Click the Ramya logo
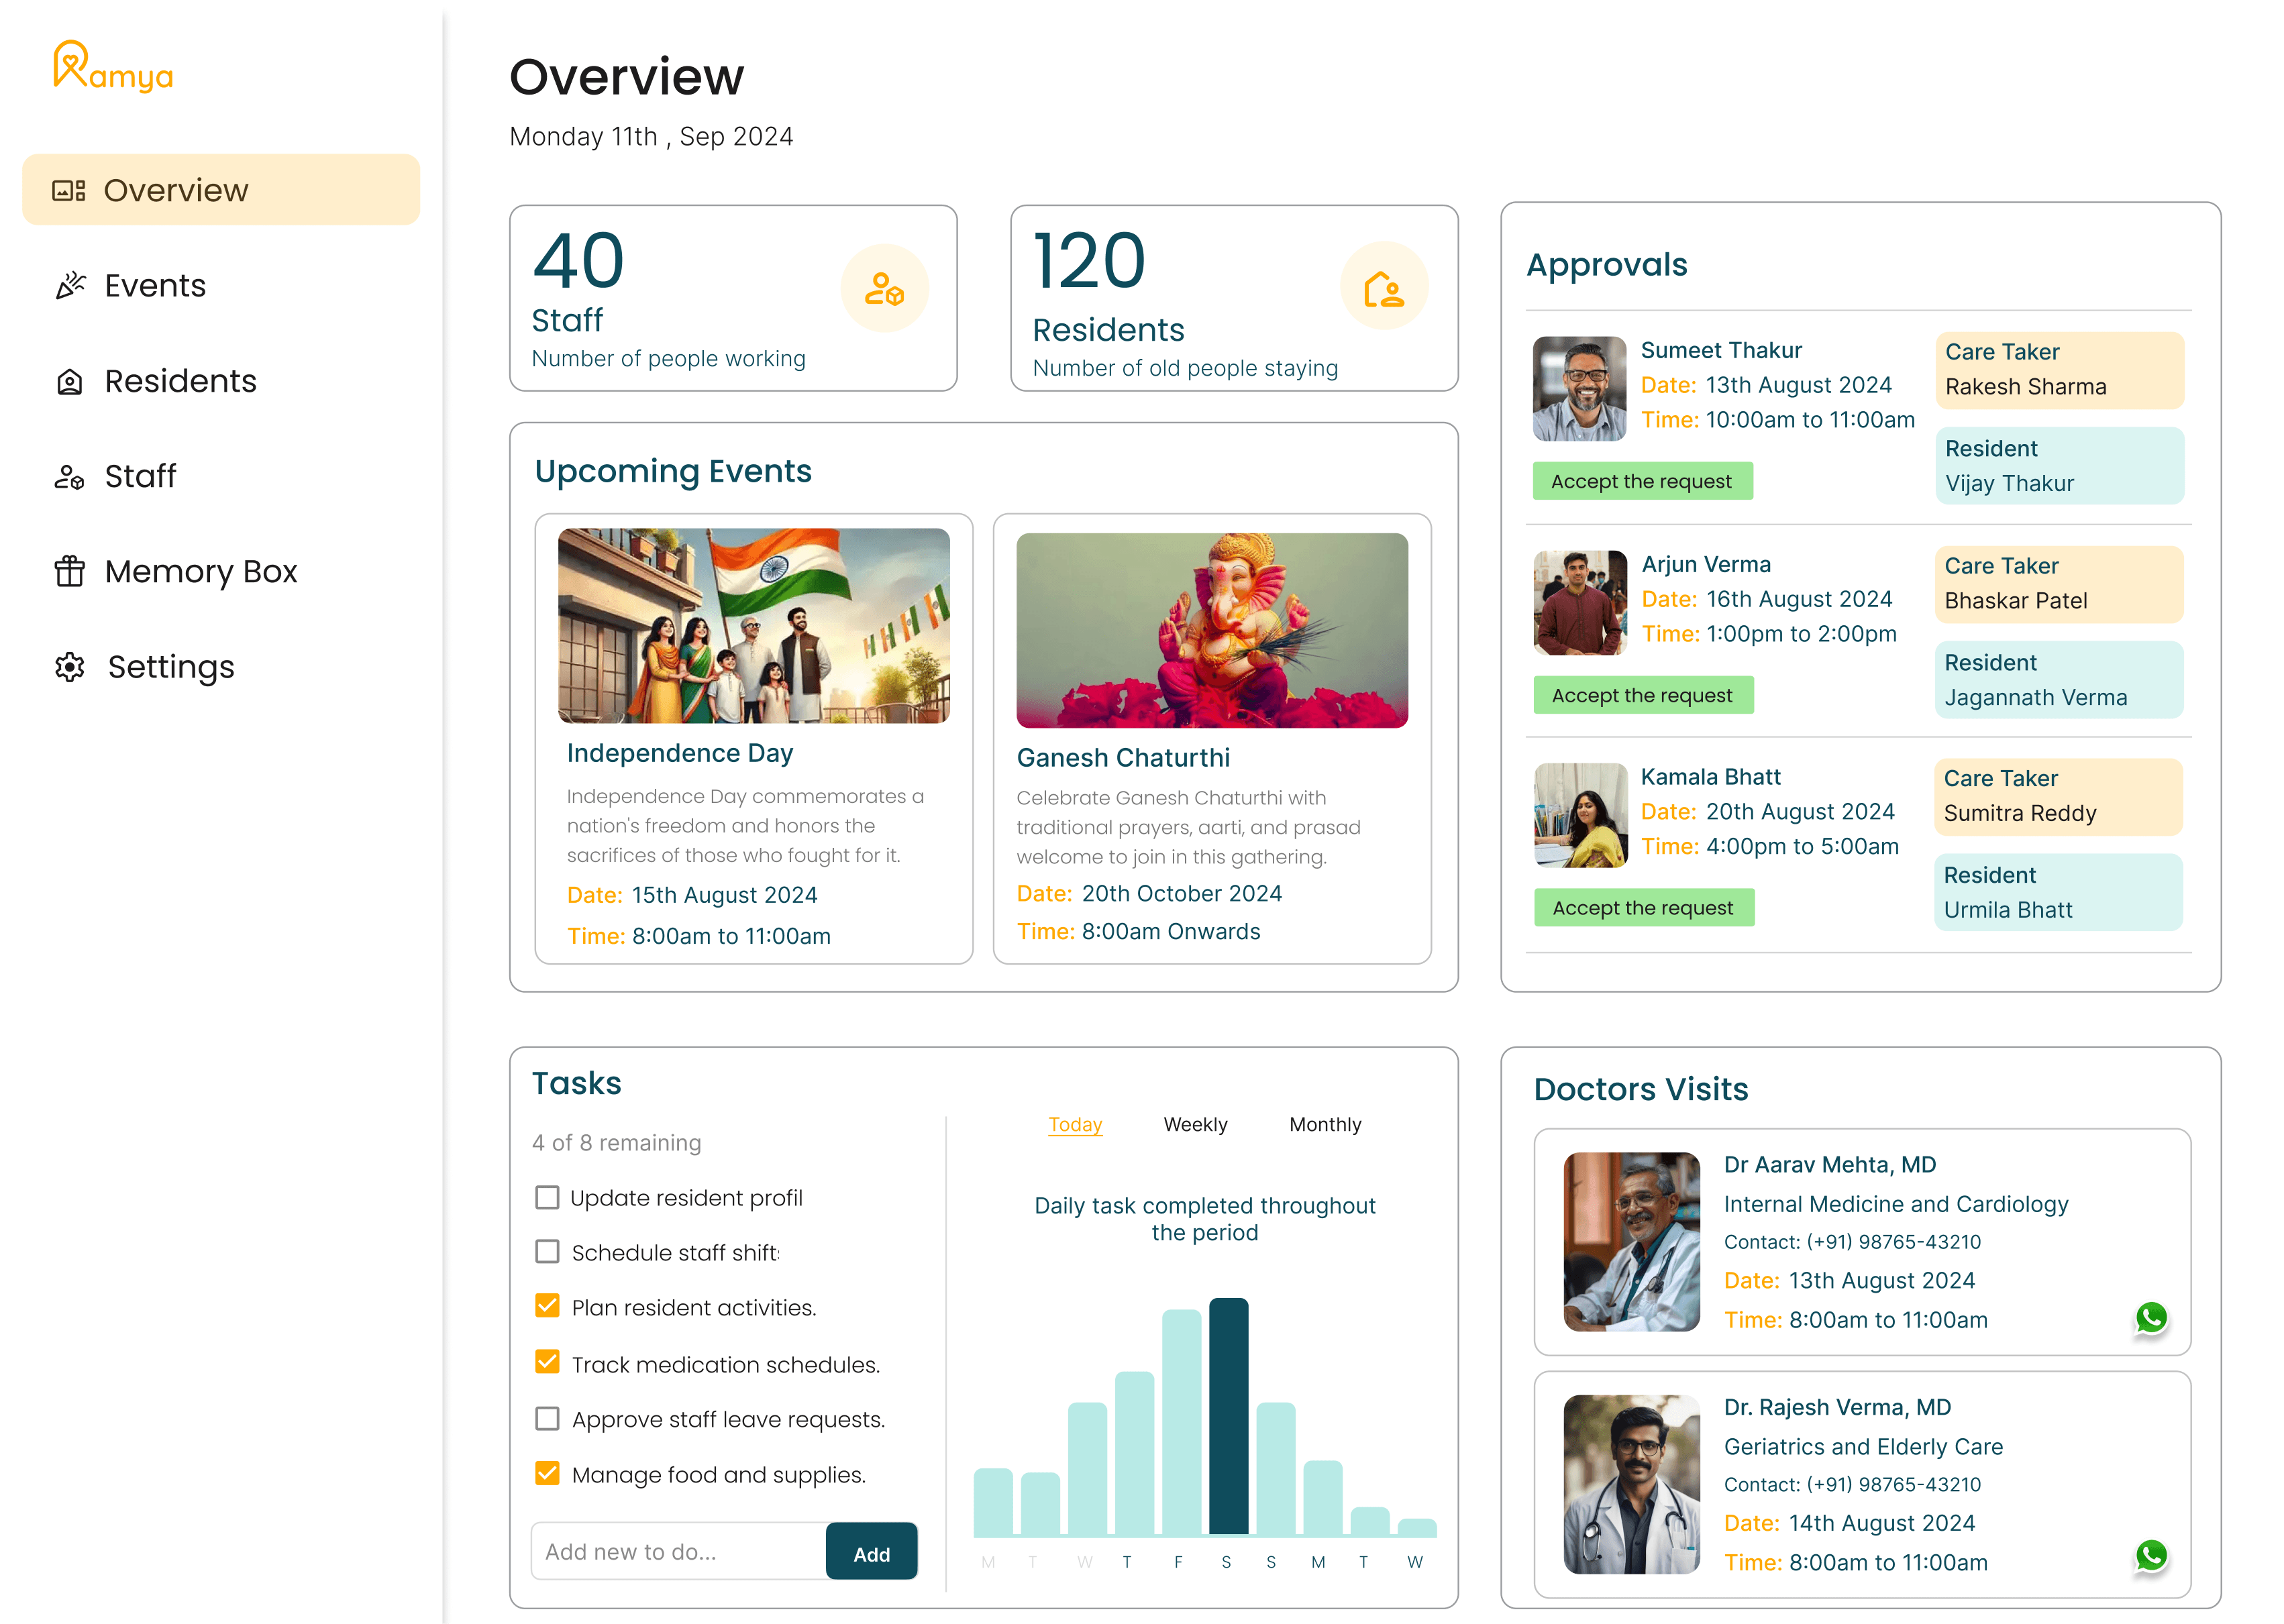The height and width of the screenshot is (1624, 2284). (112, 67)
